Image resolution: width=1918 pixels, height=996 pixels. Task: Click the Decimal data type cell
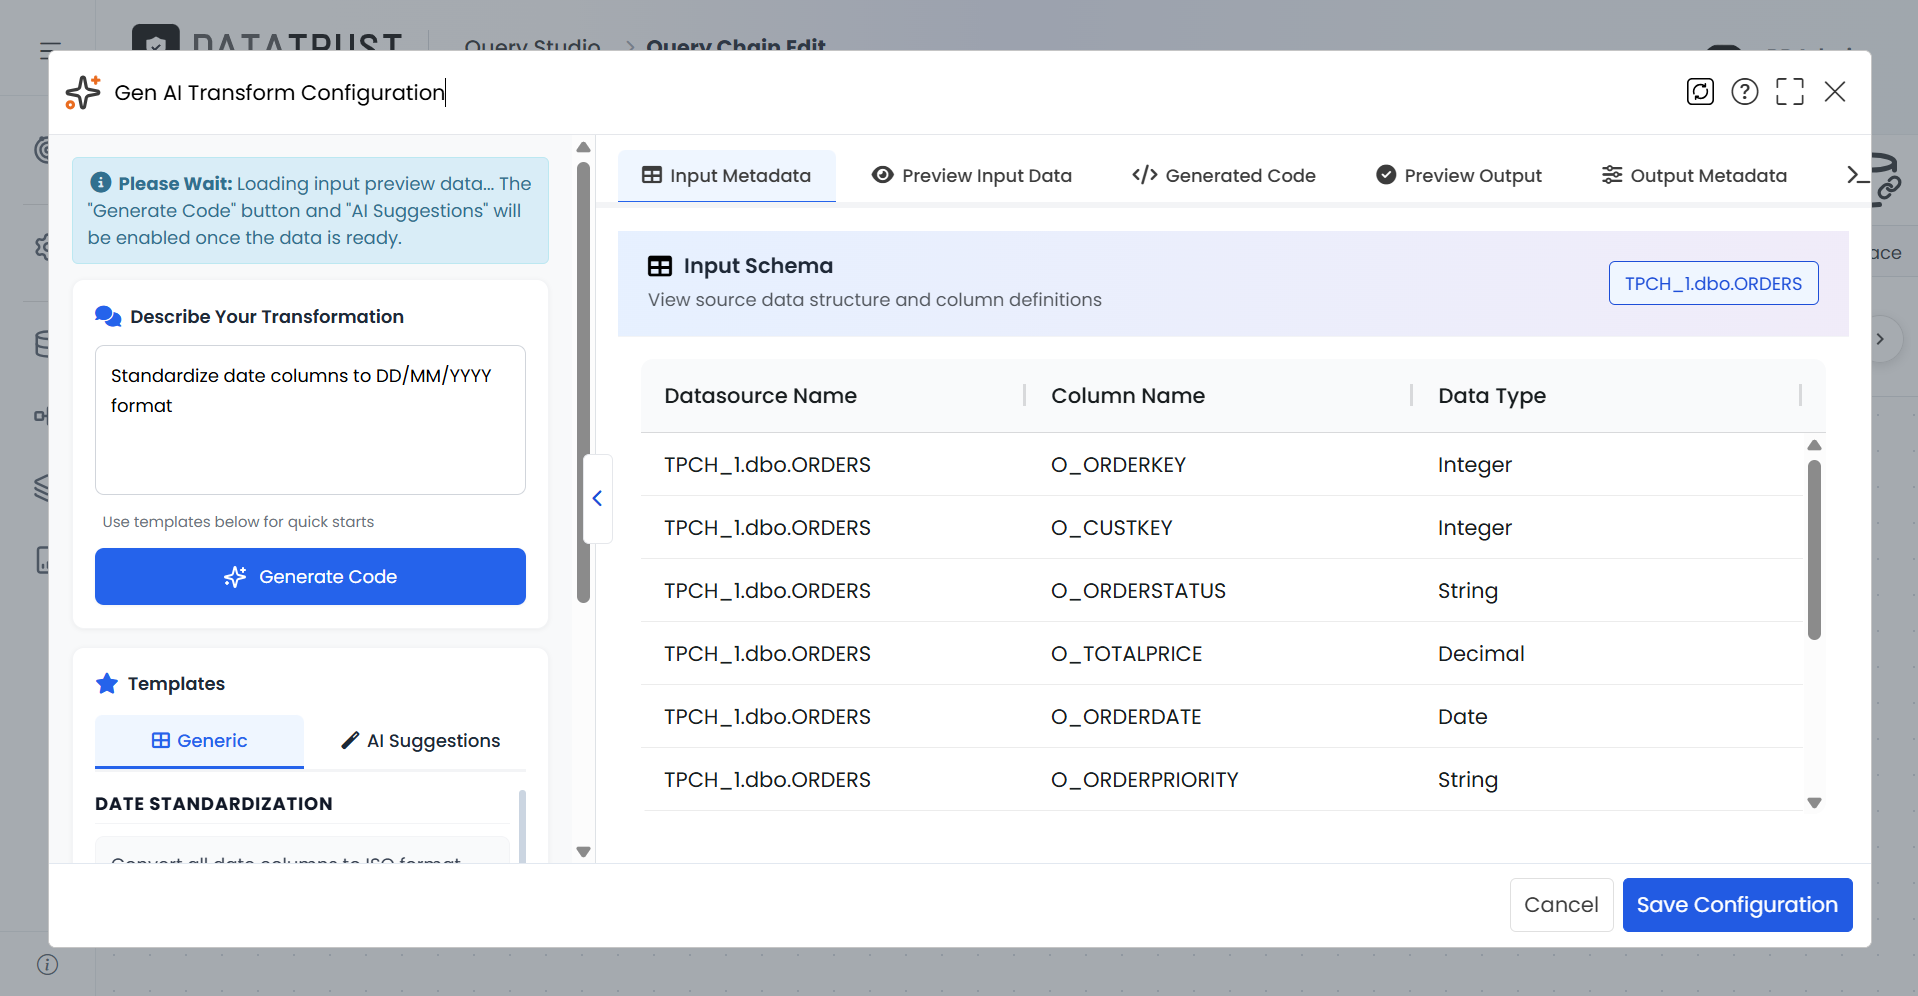click(1481, 654)
